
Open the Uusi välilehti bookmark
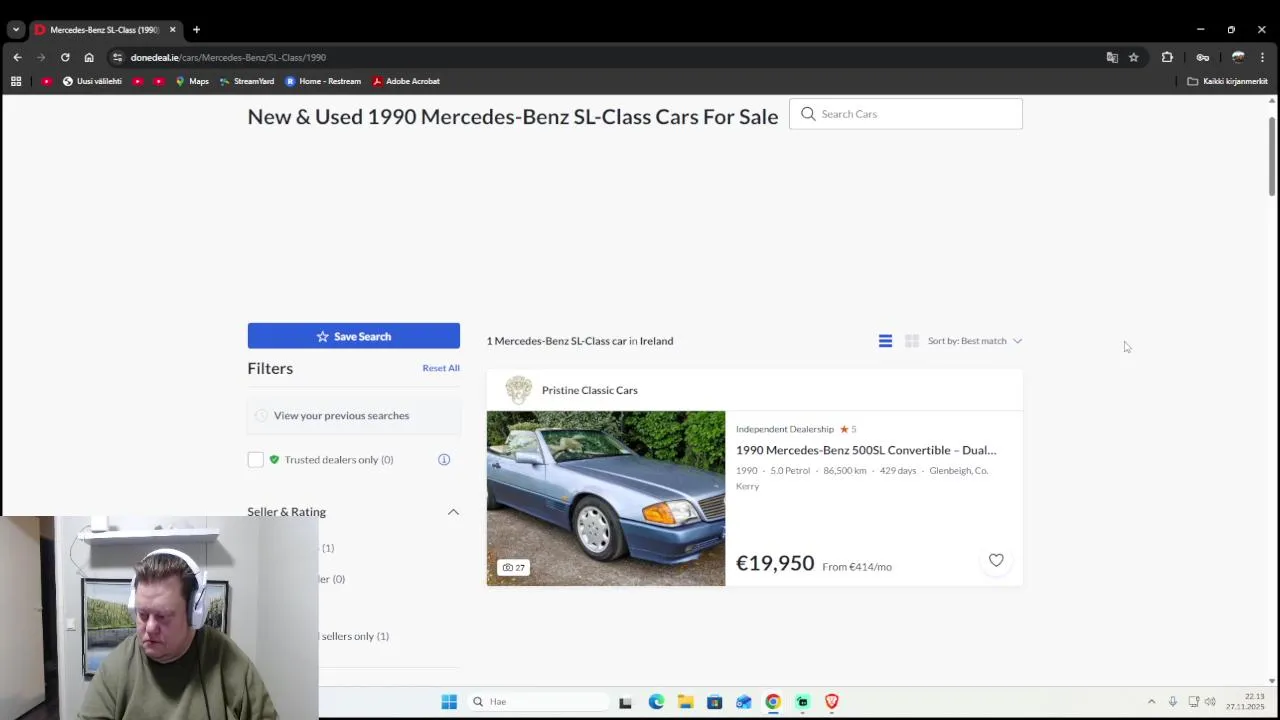pyautogui.click(x=92, y=81)
